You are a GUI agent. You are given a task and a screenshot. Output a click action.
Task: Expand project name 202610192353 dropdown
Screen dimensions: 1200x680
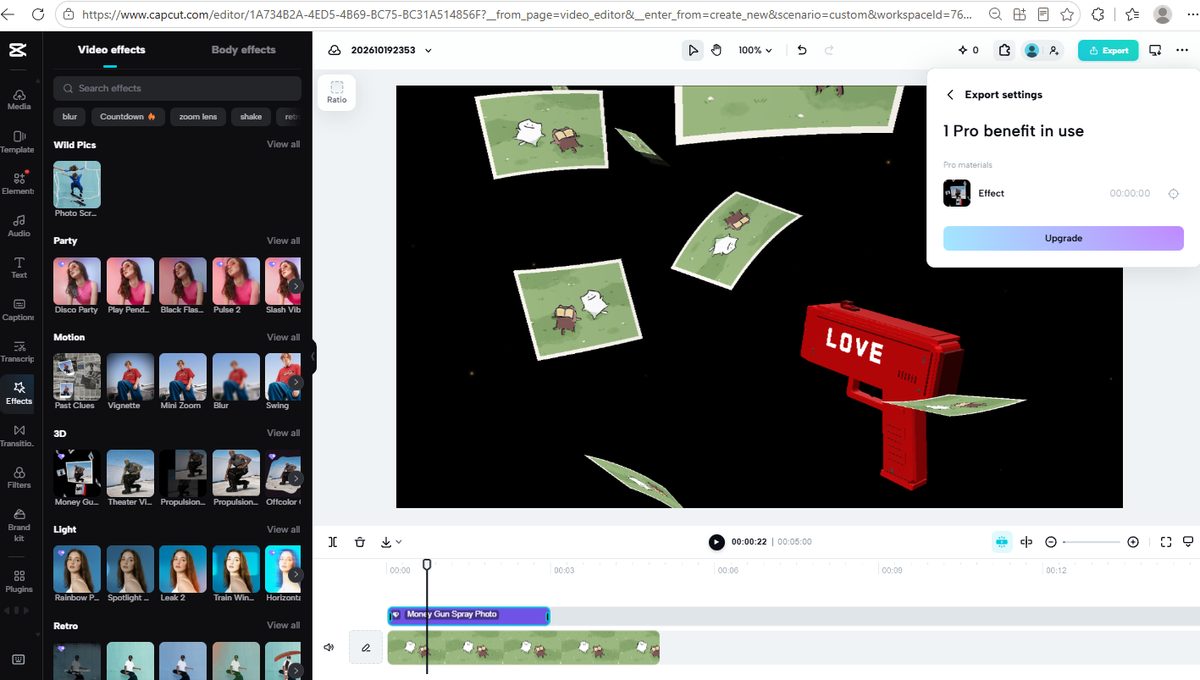click(x=428, y=50)
